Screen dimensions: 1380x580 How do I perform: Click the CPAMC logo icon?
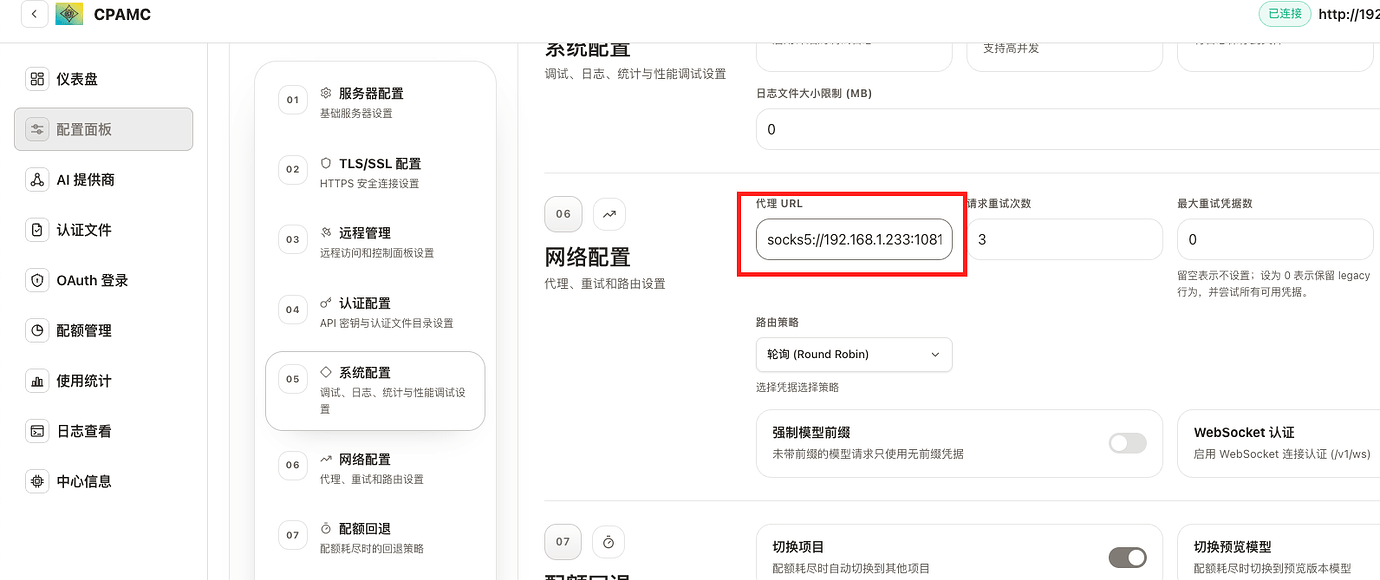click(x=69, y=15)
